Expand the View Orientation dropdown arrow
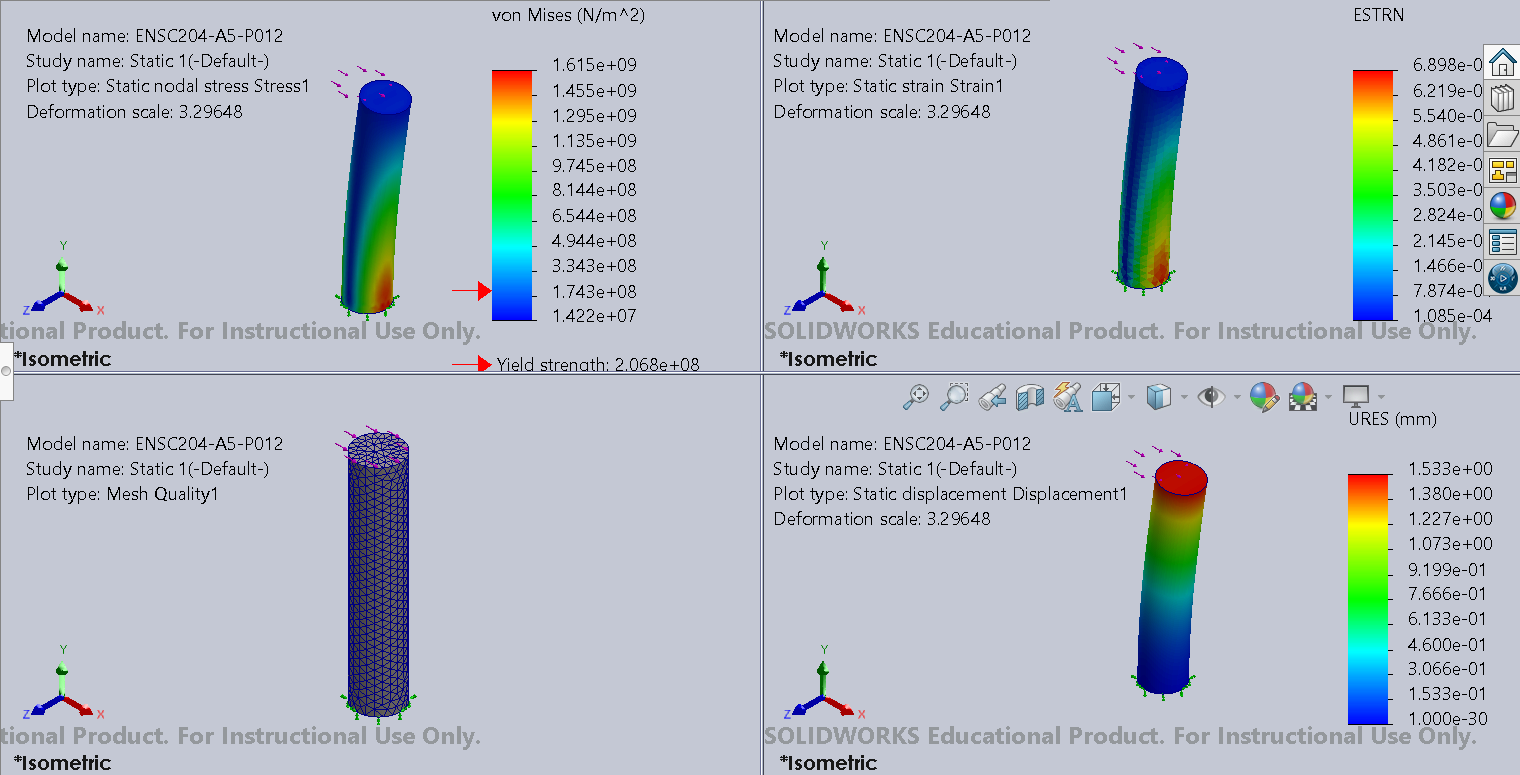Screen dimensions: 1520x775 [1131, 398]
